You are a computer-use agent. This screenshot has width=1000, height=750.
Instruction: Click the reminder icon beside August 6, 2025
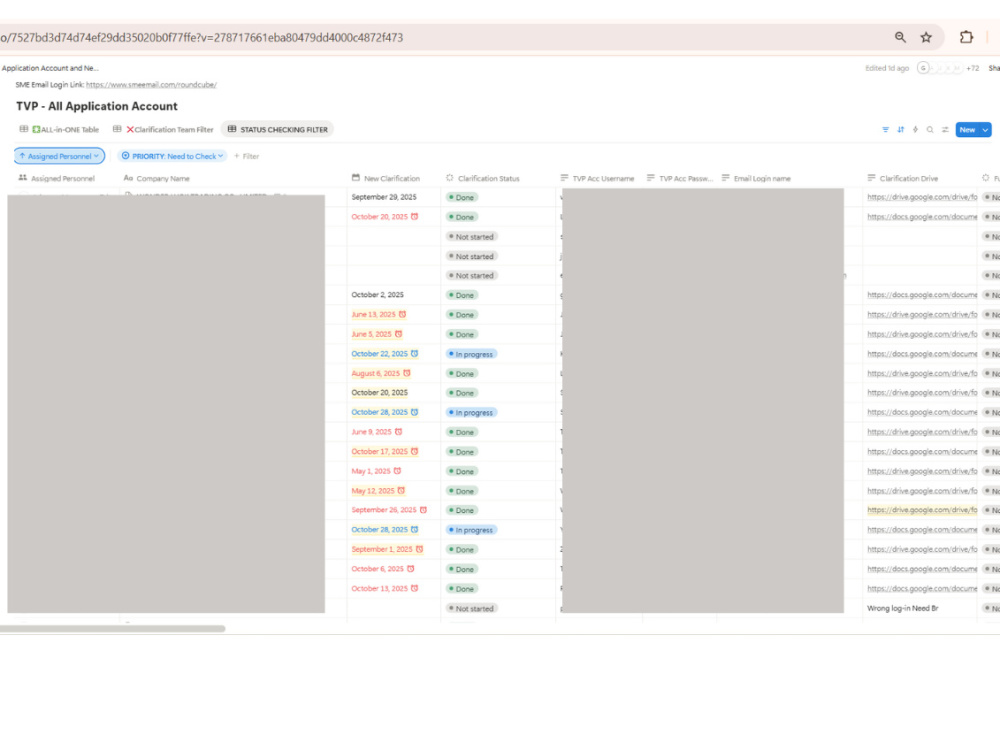(x=407, y=374)
